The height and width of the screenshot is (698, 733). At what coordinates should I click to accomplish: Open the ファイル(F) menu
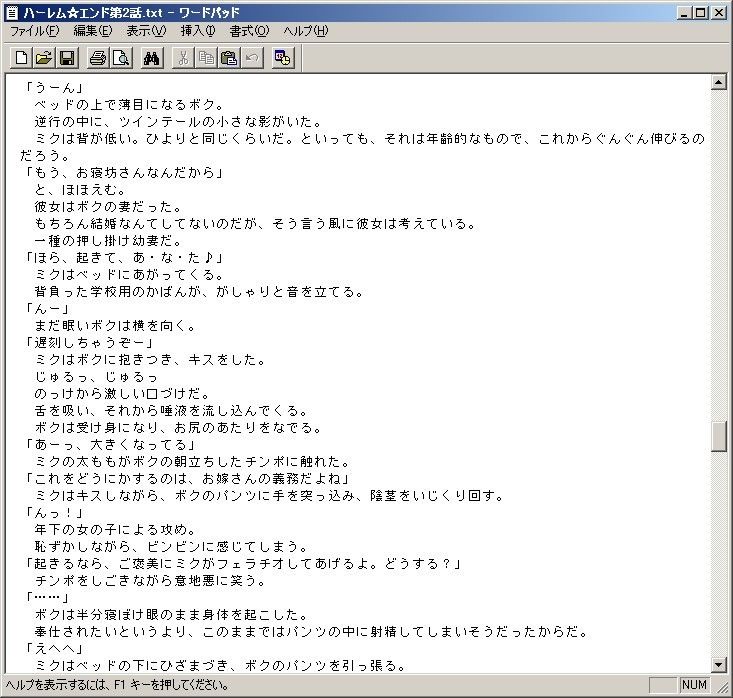[x=35, y=31]
